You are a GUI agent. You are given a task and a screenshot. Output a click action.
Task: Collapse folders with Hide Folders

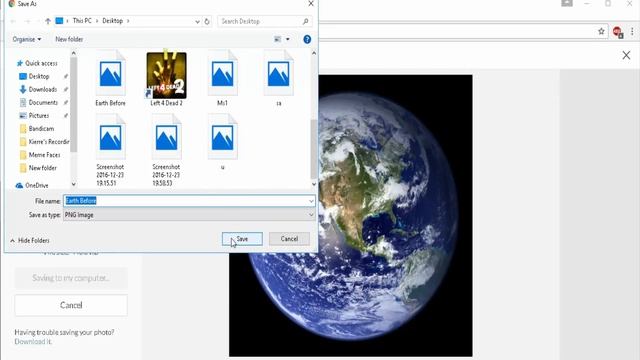(x=30, y=240)
